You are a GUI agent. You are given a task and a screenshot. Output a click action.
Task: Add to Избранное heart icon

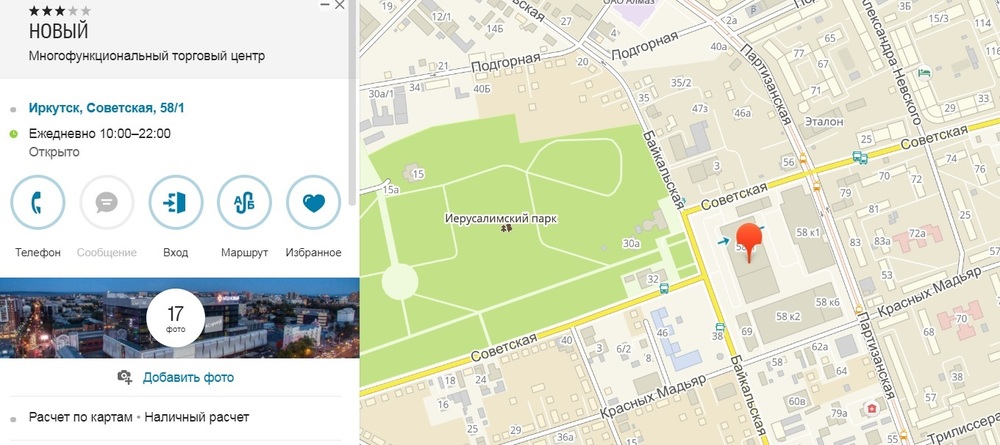point(313,203)
